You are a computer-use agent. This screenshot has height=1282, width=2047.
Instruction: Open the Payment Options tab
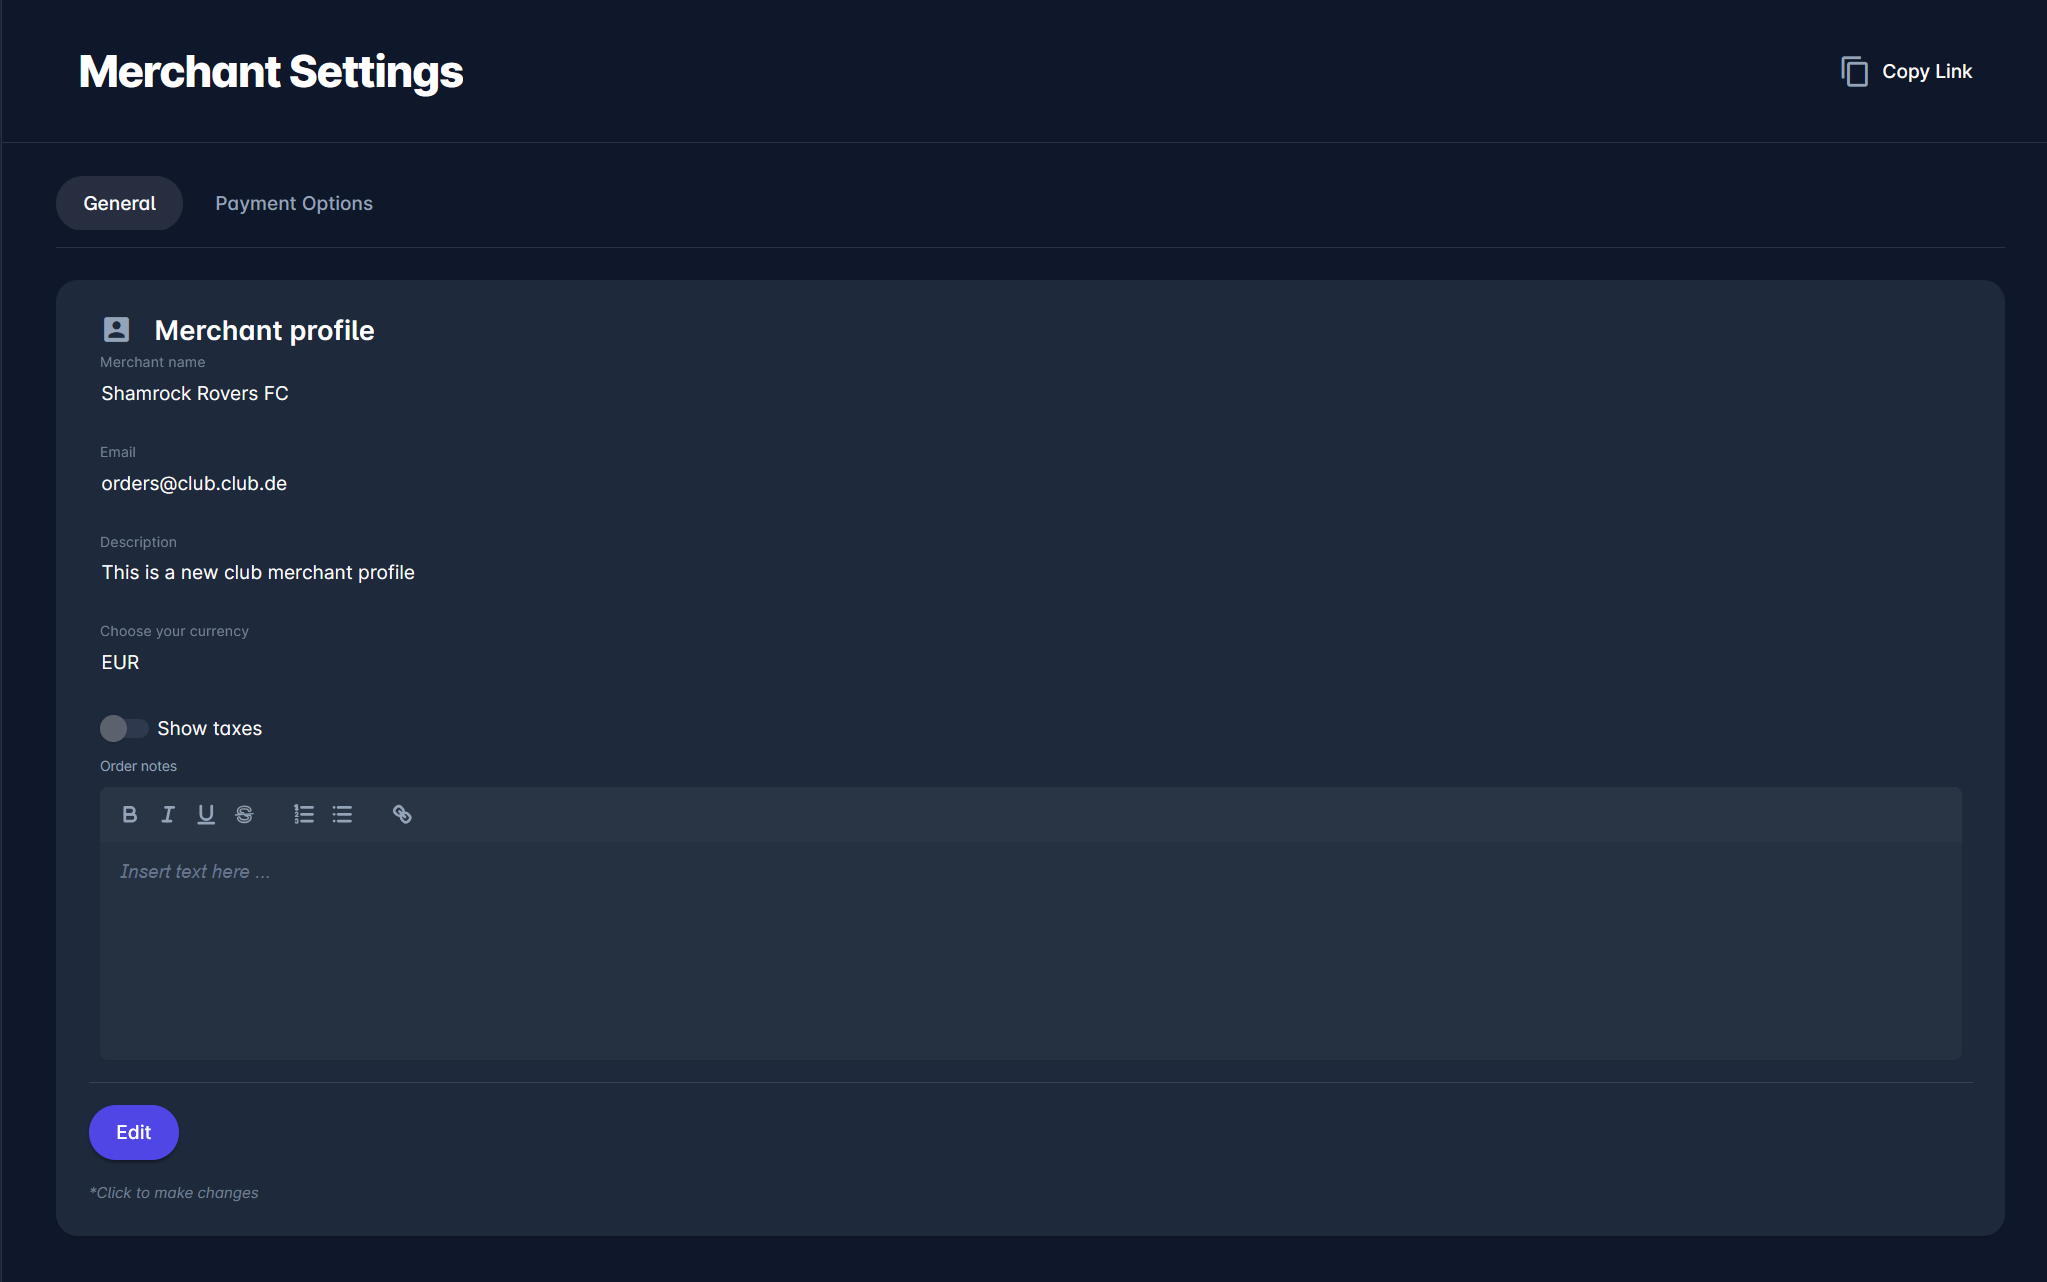294,203
